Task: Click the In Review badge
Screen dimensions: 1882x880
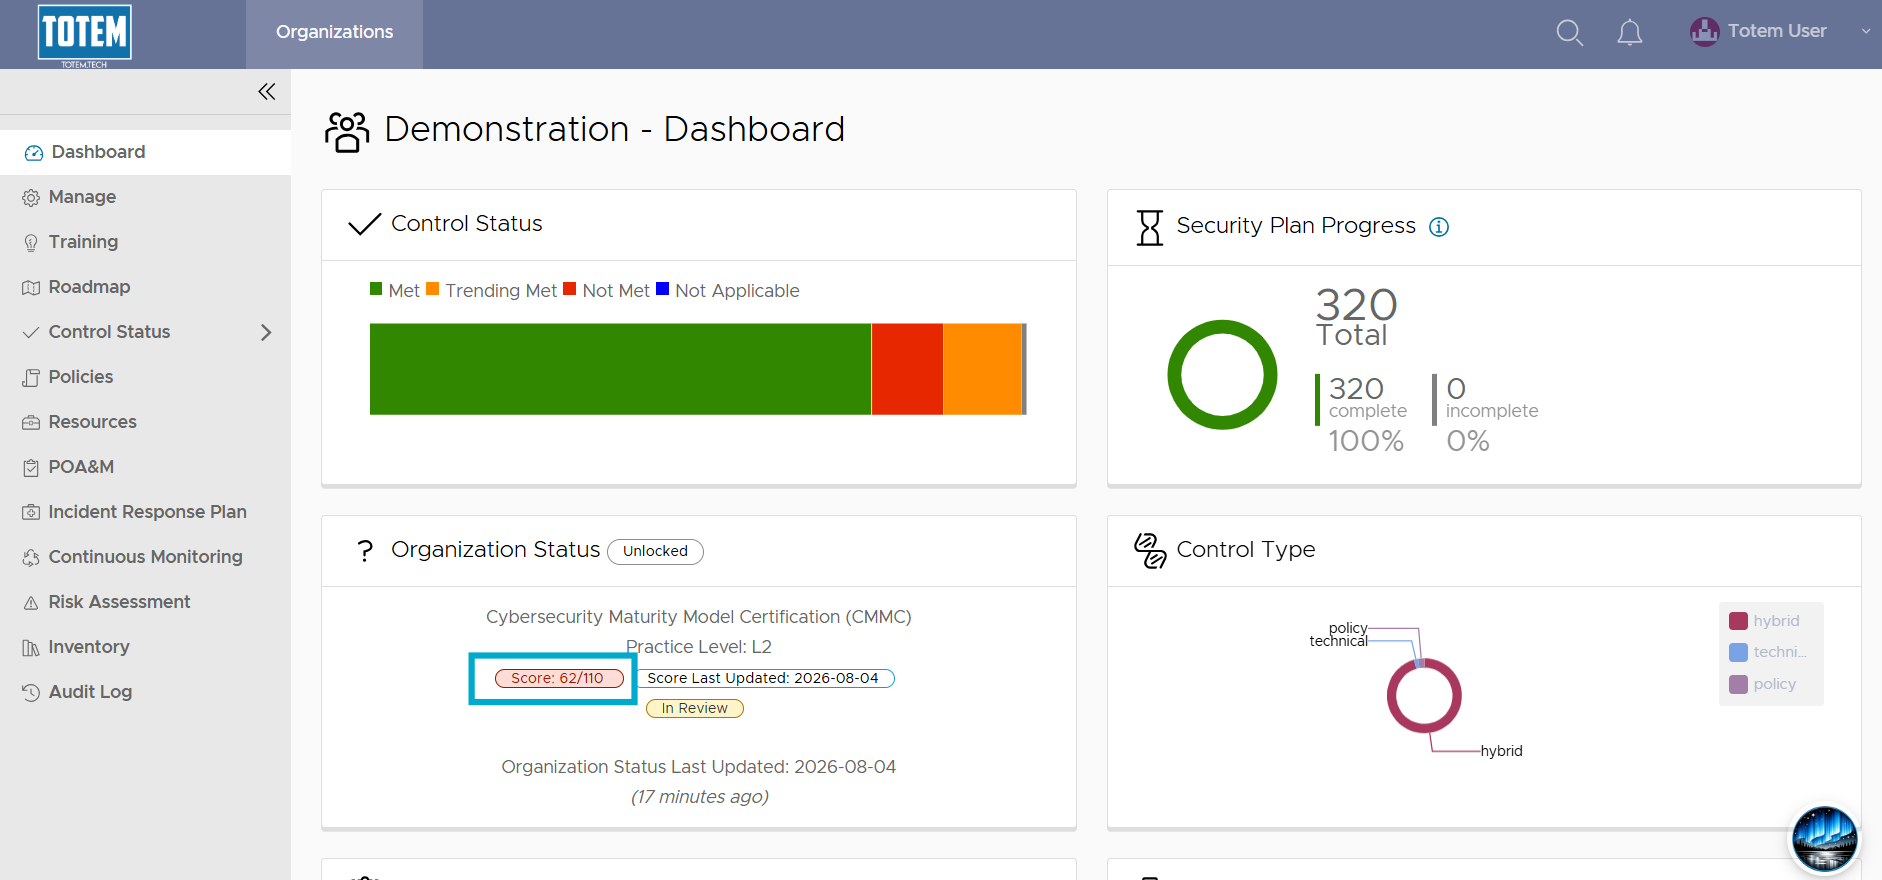Action: point(695,708)
